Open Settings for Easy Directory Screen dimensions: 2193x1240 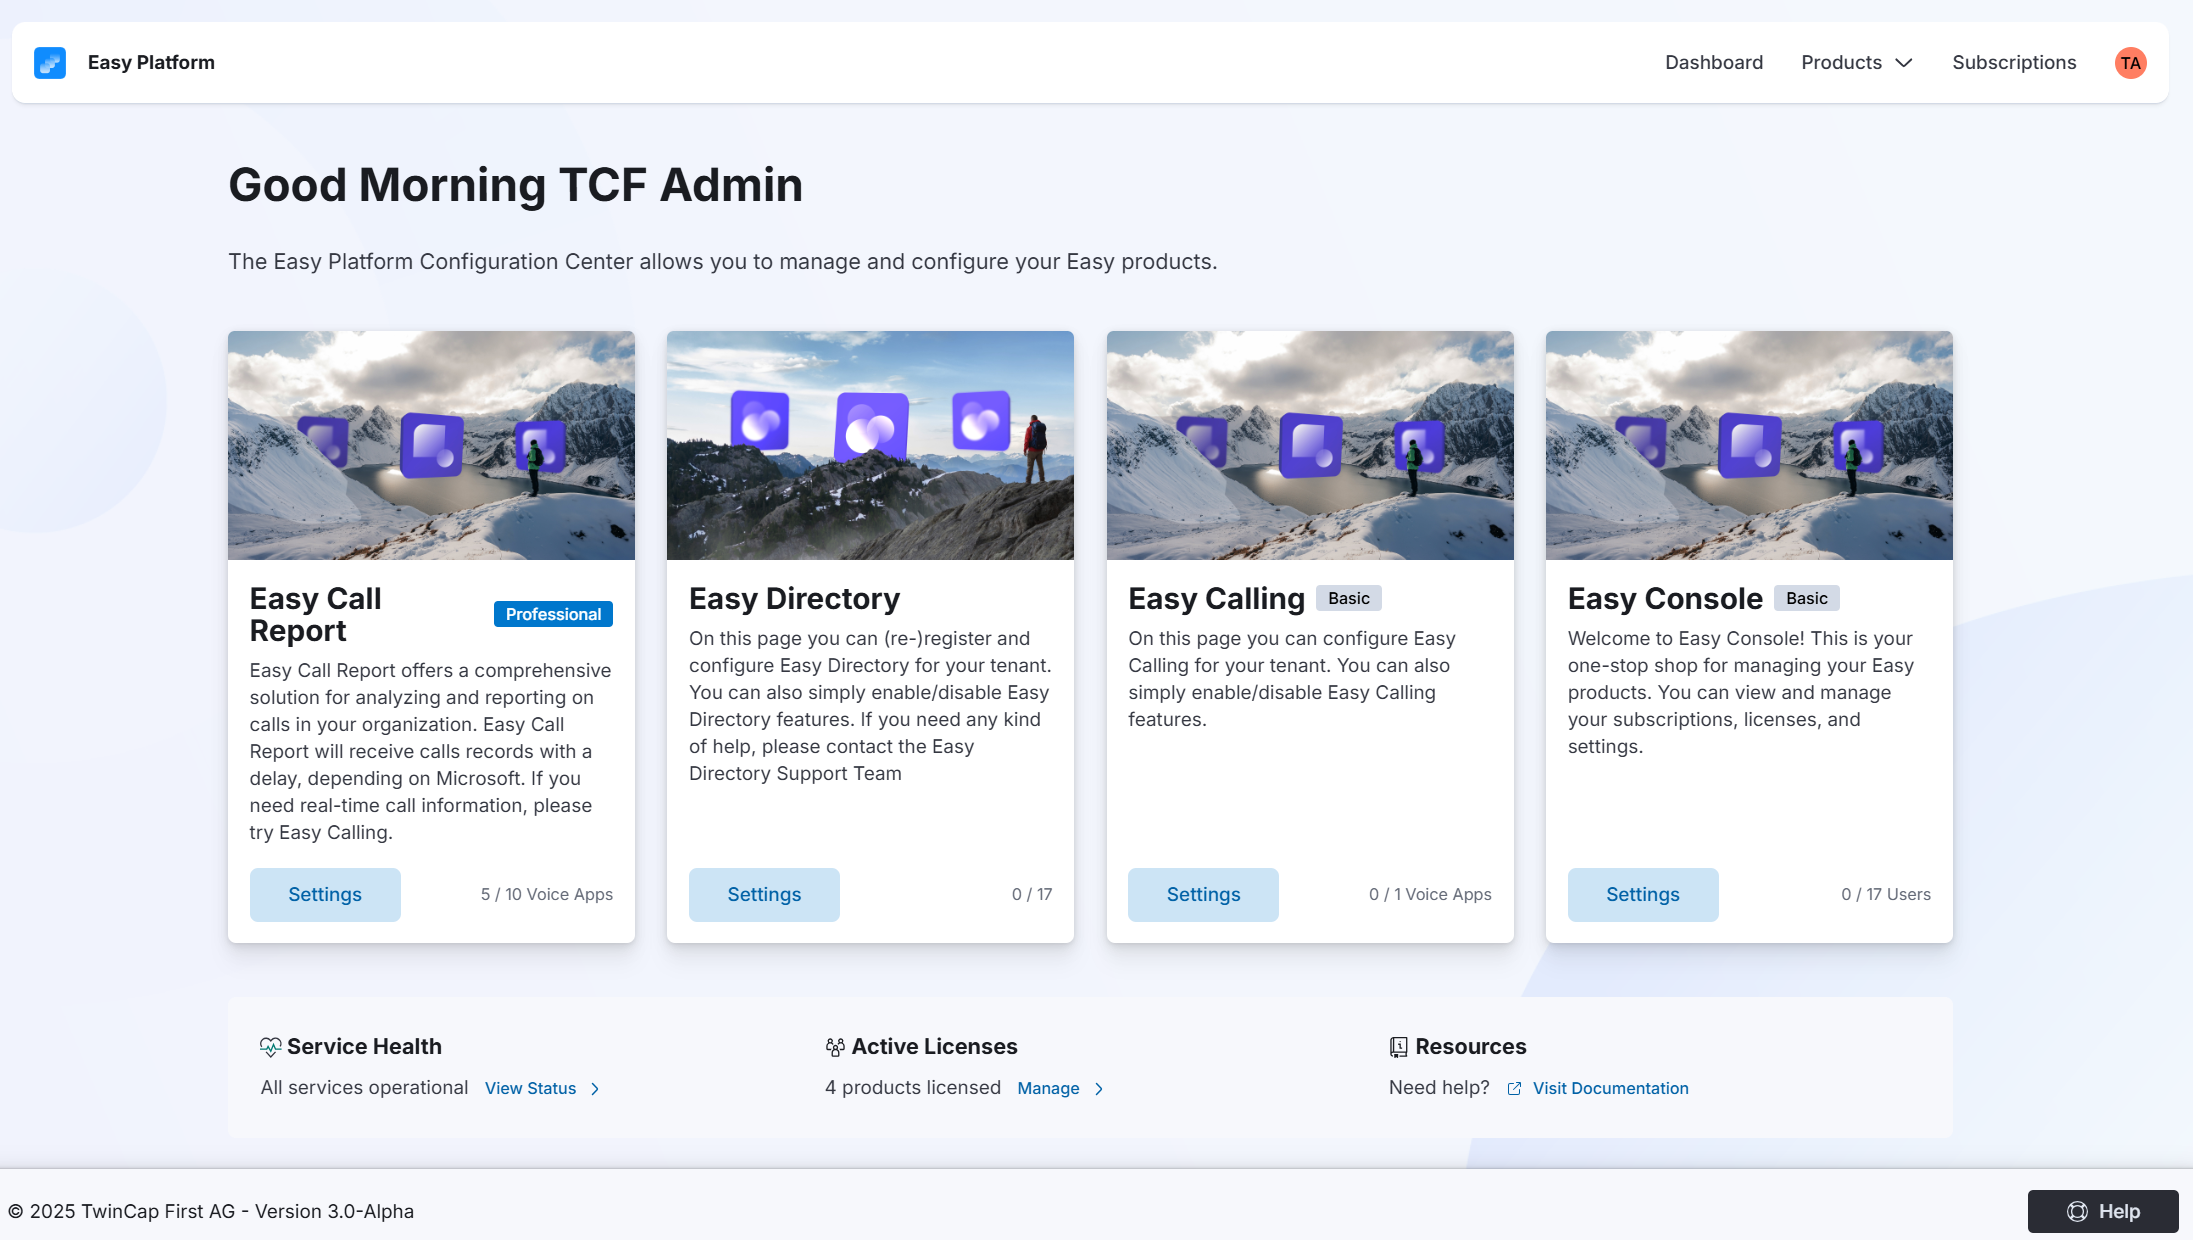point(764,895)
